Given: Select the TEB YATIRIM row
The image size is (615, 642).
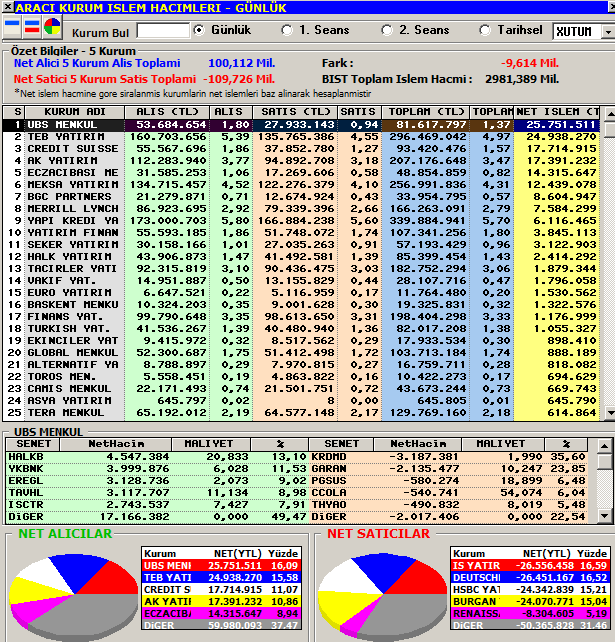Looking at the screenshot, I should pos(301,136).
